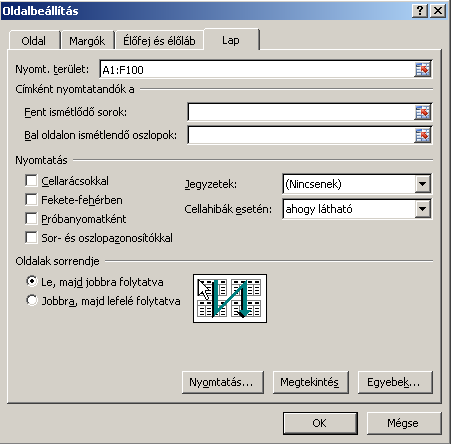This screenshot has width=451, height=444.
Task: Enable the Cellarácsokkal checkbox
Action: [31, 181]
